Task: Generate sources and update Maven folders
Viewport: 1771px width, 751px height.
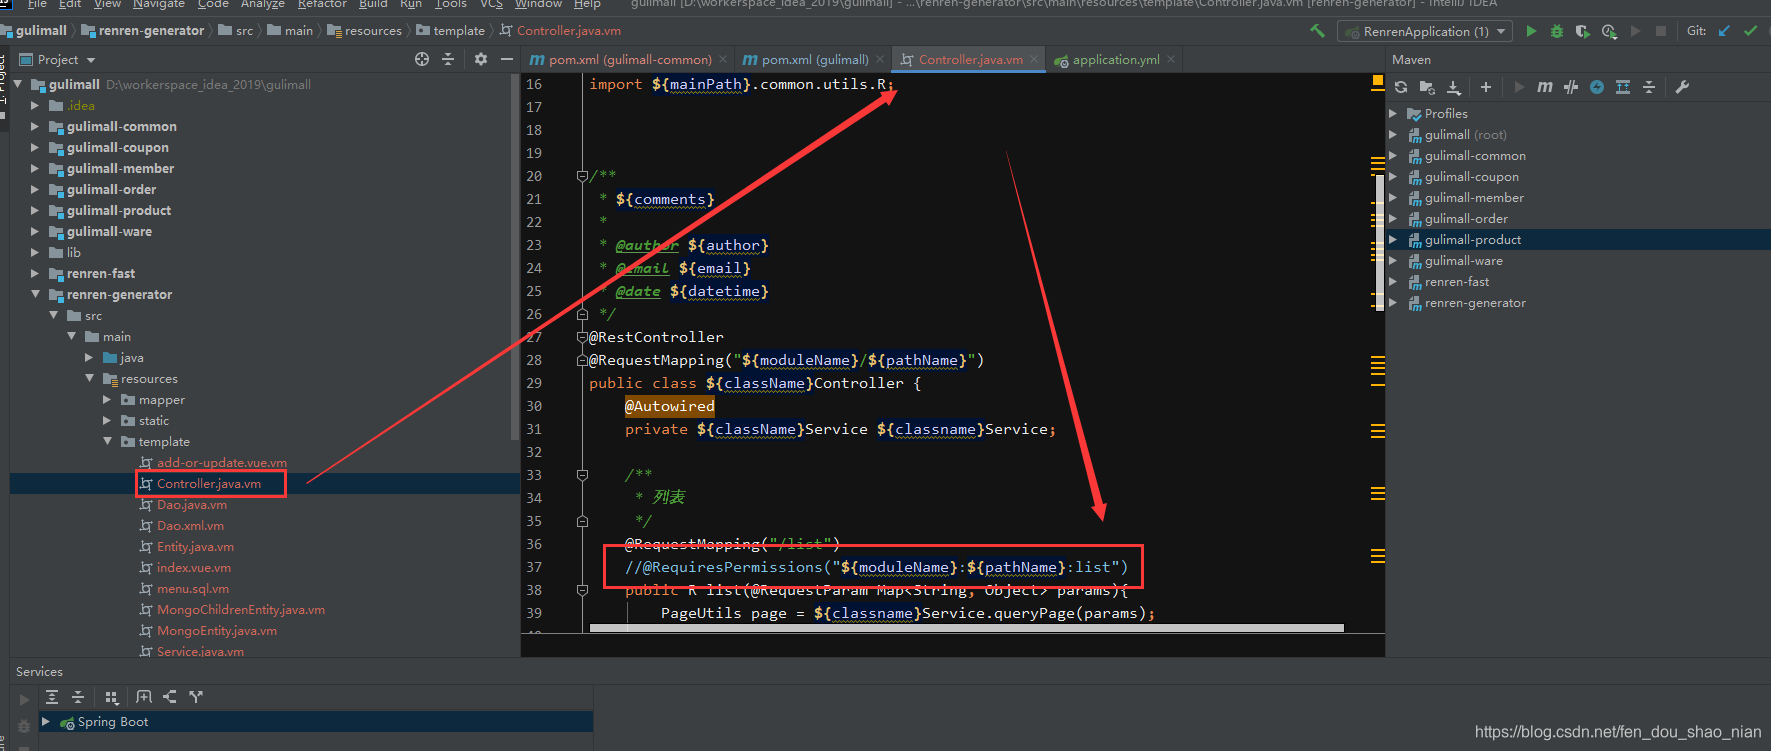Action: point(1427,87)
